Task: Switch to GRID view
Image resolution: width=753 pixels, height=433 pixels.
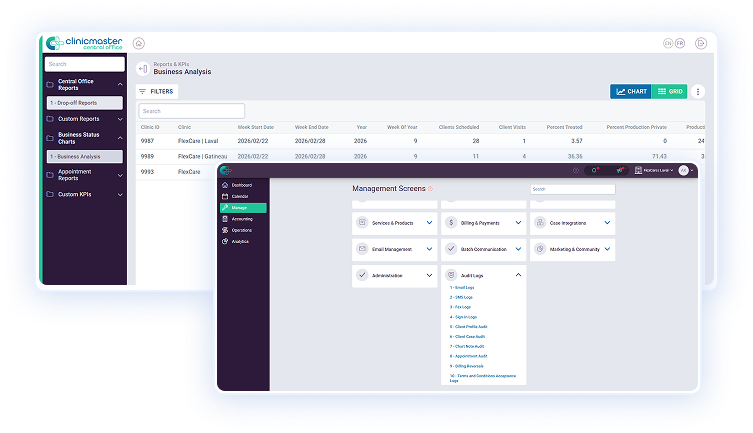Action: (670, 91)
